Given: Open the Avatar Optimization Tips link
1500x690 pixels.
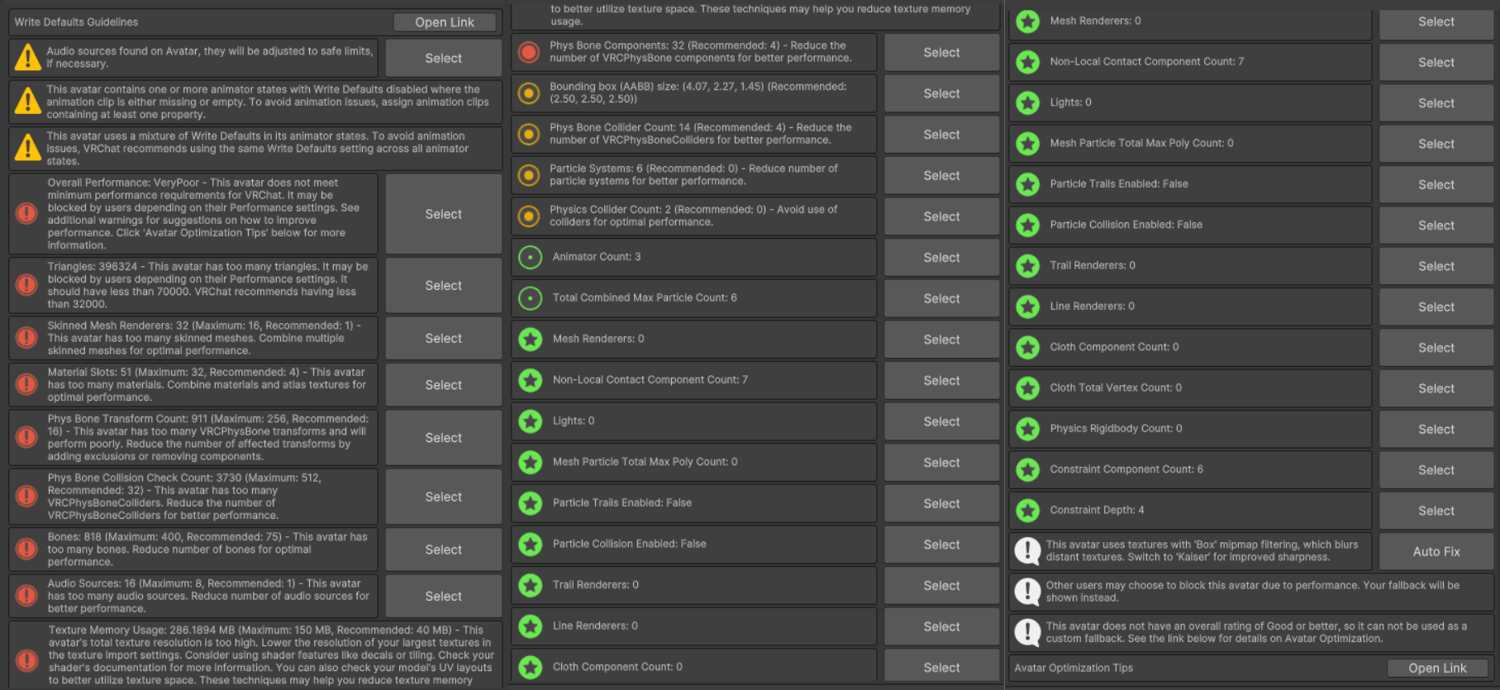Looking at the screenshot, I should [1437, 668].
